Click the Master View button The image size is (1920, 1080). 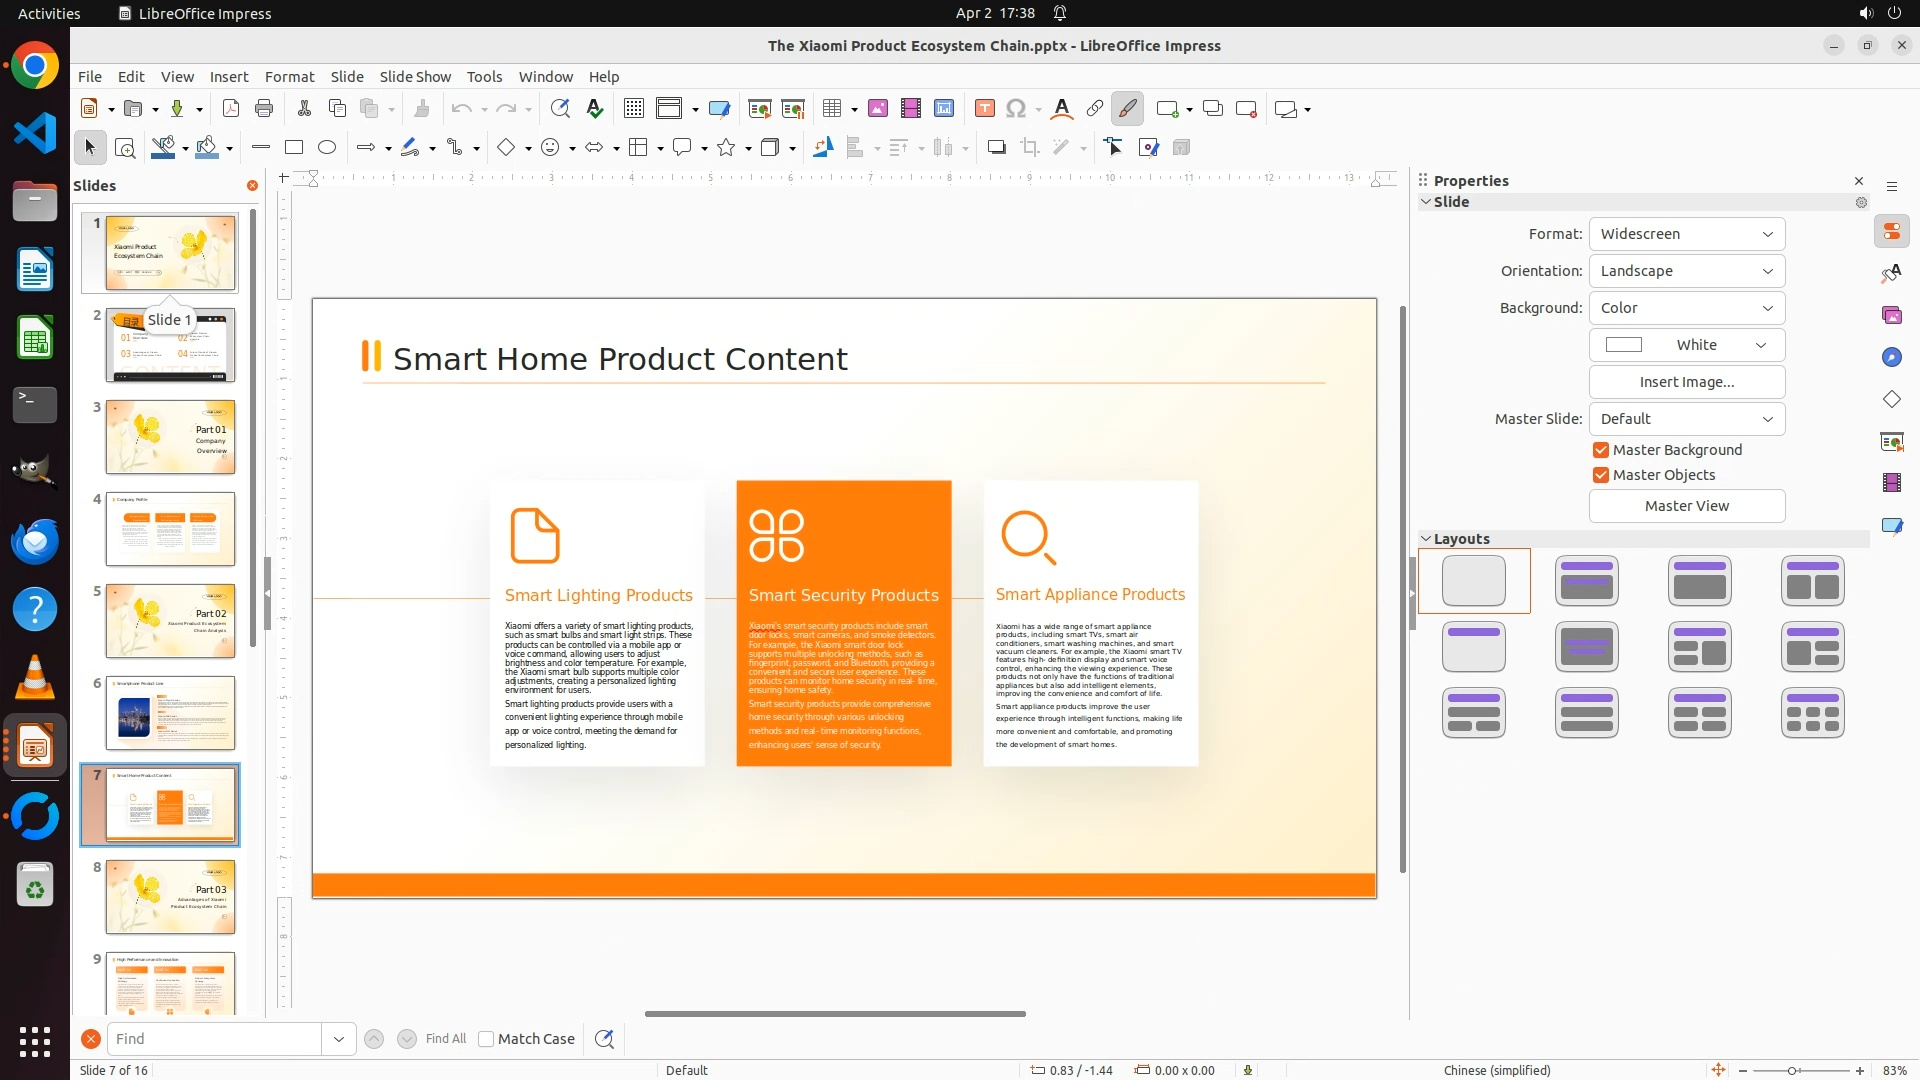[1686, 506]
